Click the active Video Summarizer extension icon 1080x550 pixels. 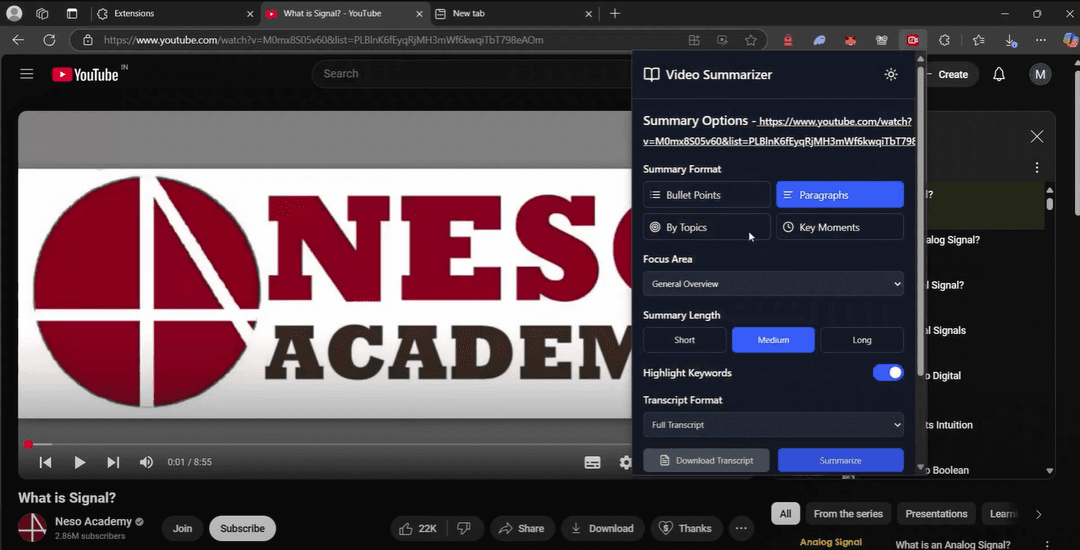coord(913,40)
